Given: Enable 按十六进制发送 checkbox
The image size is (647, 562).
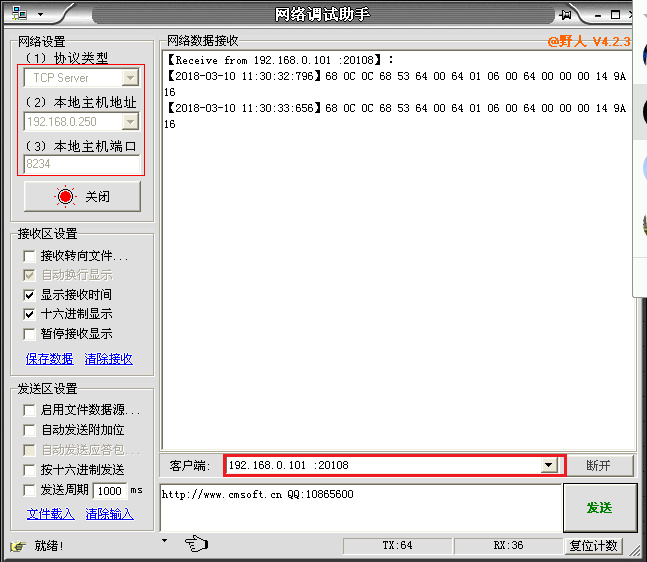Looking at the screenshot, I should click(x=29, y=470).
